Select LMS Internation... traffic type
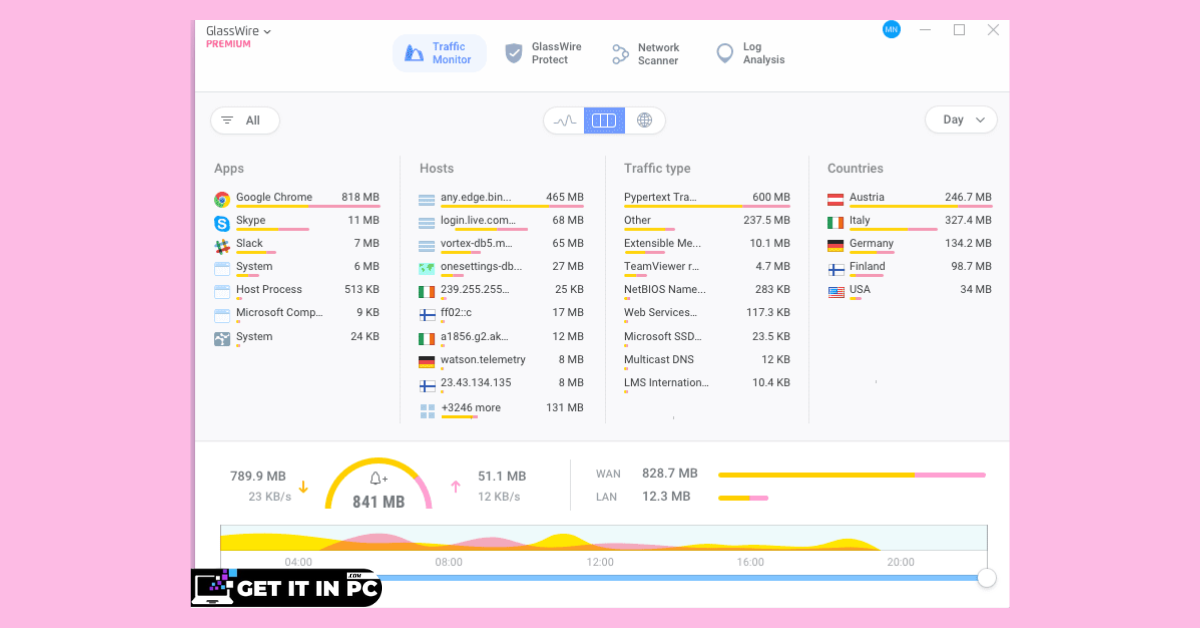 pos(707,383)
